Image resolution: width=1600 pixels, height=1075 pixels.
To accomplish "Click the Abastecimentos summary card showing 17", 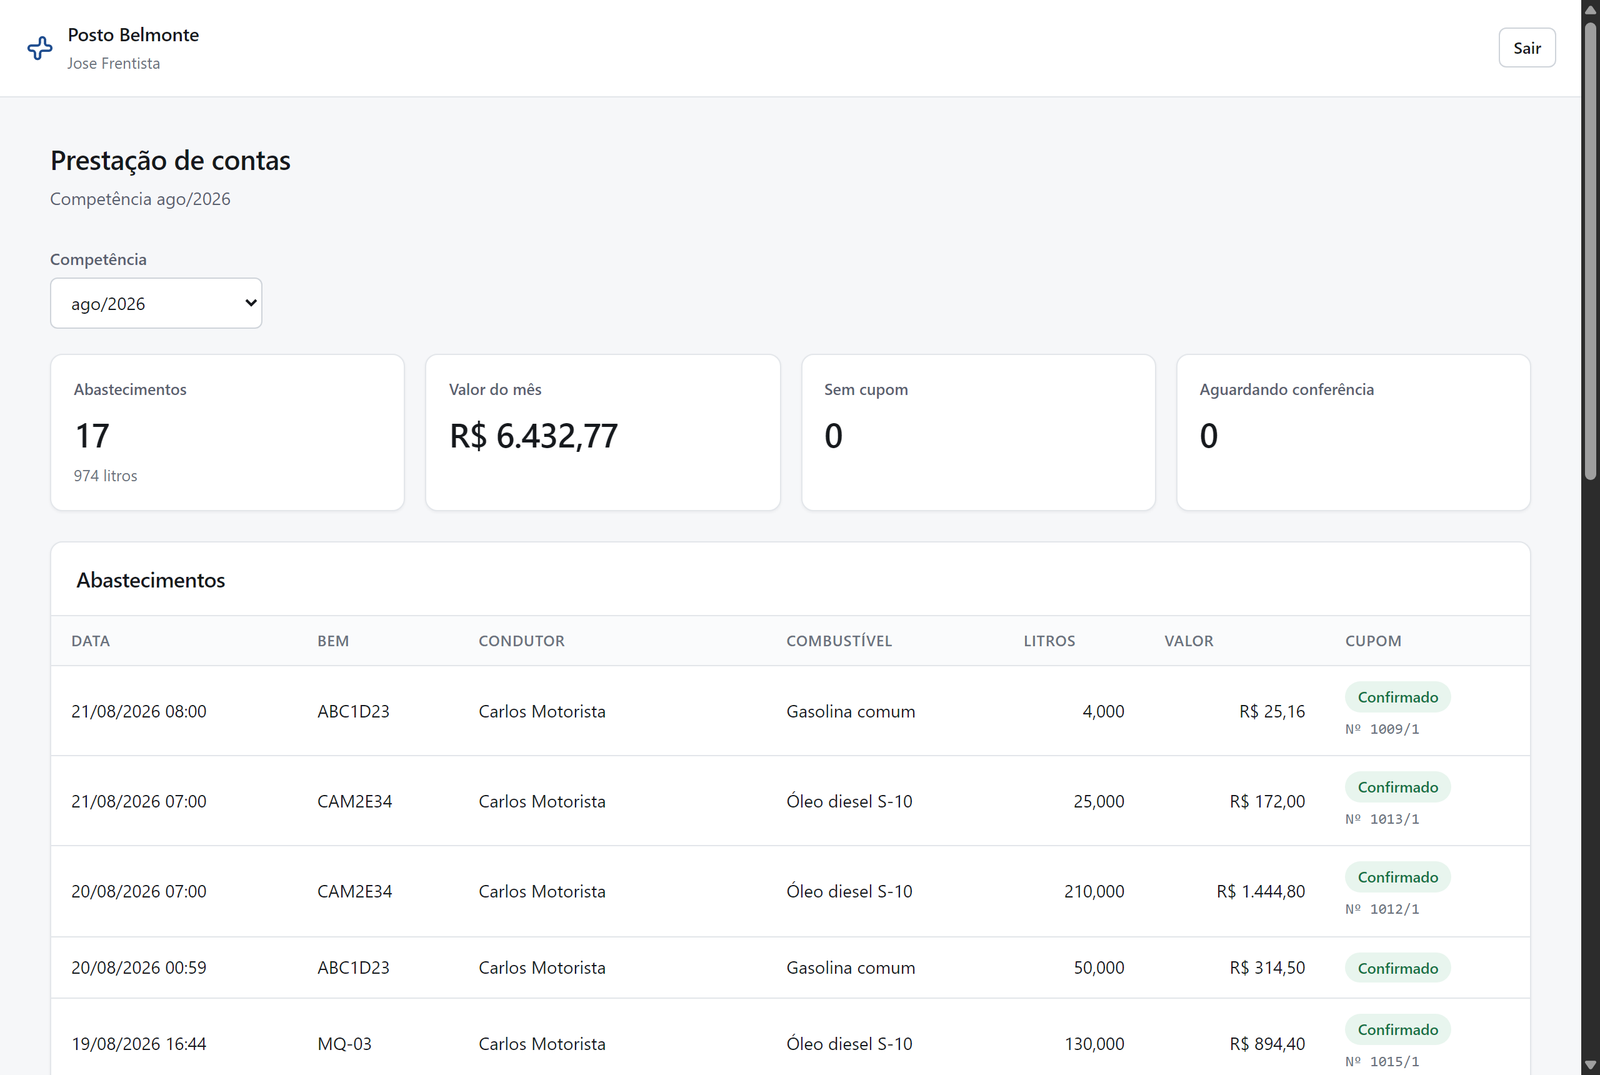I will (227, 432).
